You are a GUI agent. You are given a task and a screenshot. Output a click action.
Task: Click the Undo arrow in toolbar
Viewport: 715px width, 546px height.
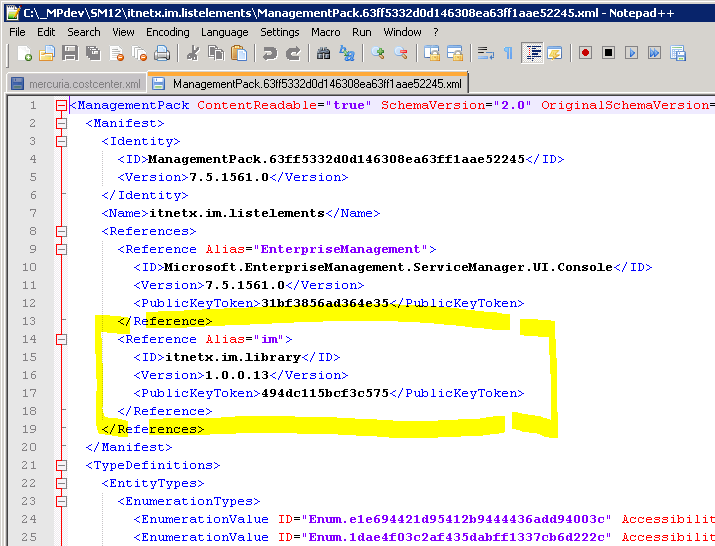coord(270,53)
